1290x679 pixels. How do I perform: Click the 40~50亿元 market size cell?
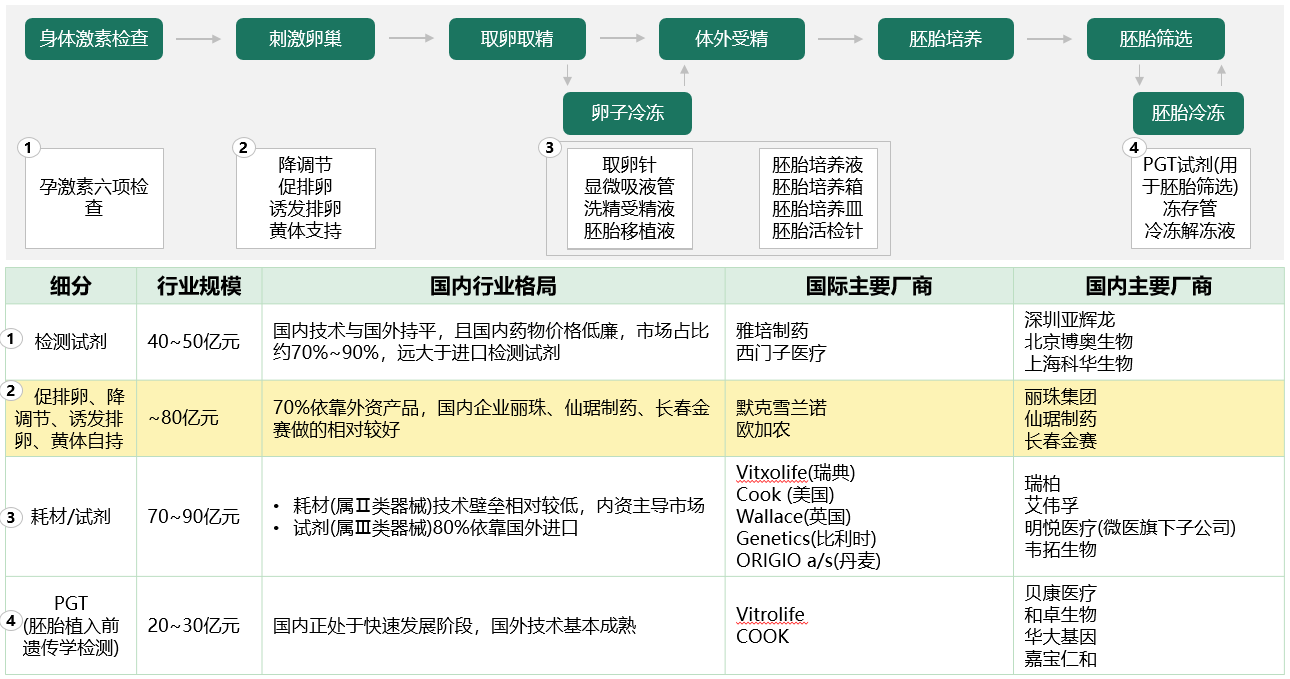pyautogui.click(x=199, y=341)
